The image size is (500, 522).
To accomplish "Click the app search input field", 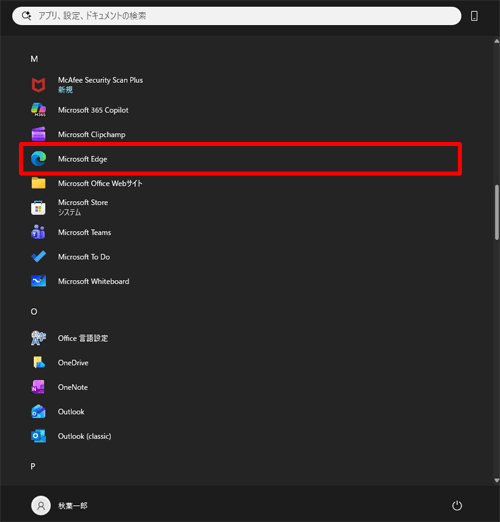I will 237,16.
